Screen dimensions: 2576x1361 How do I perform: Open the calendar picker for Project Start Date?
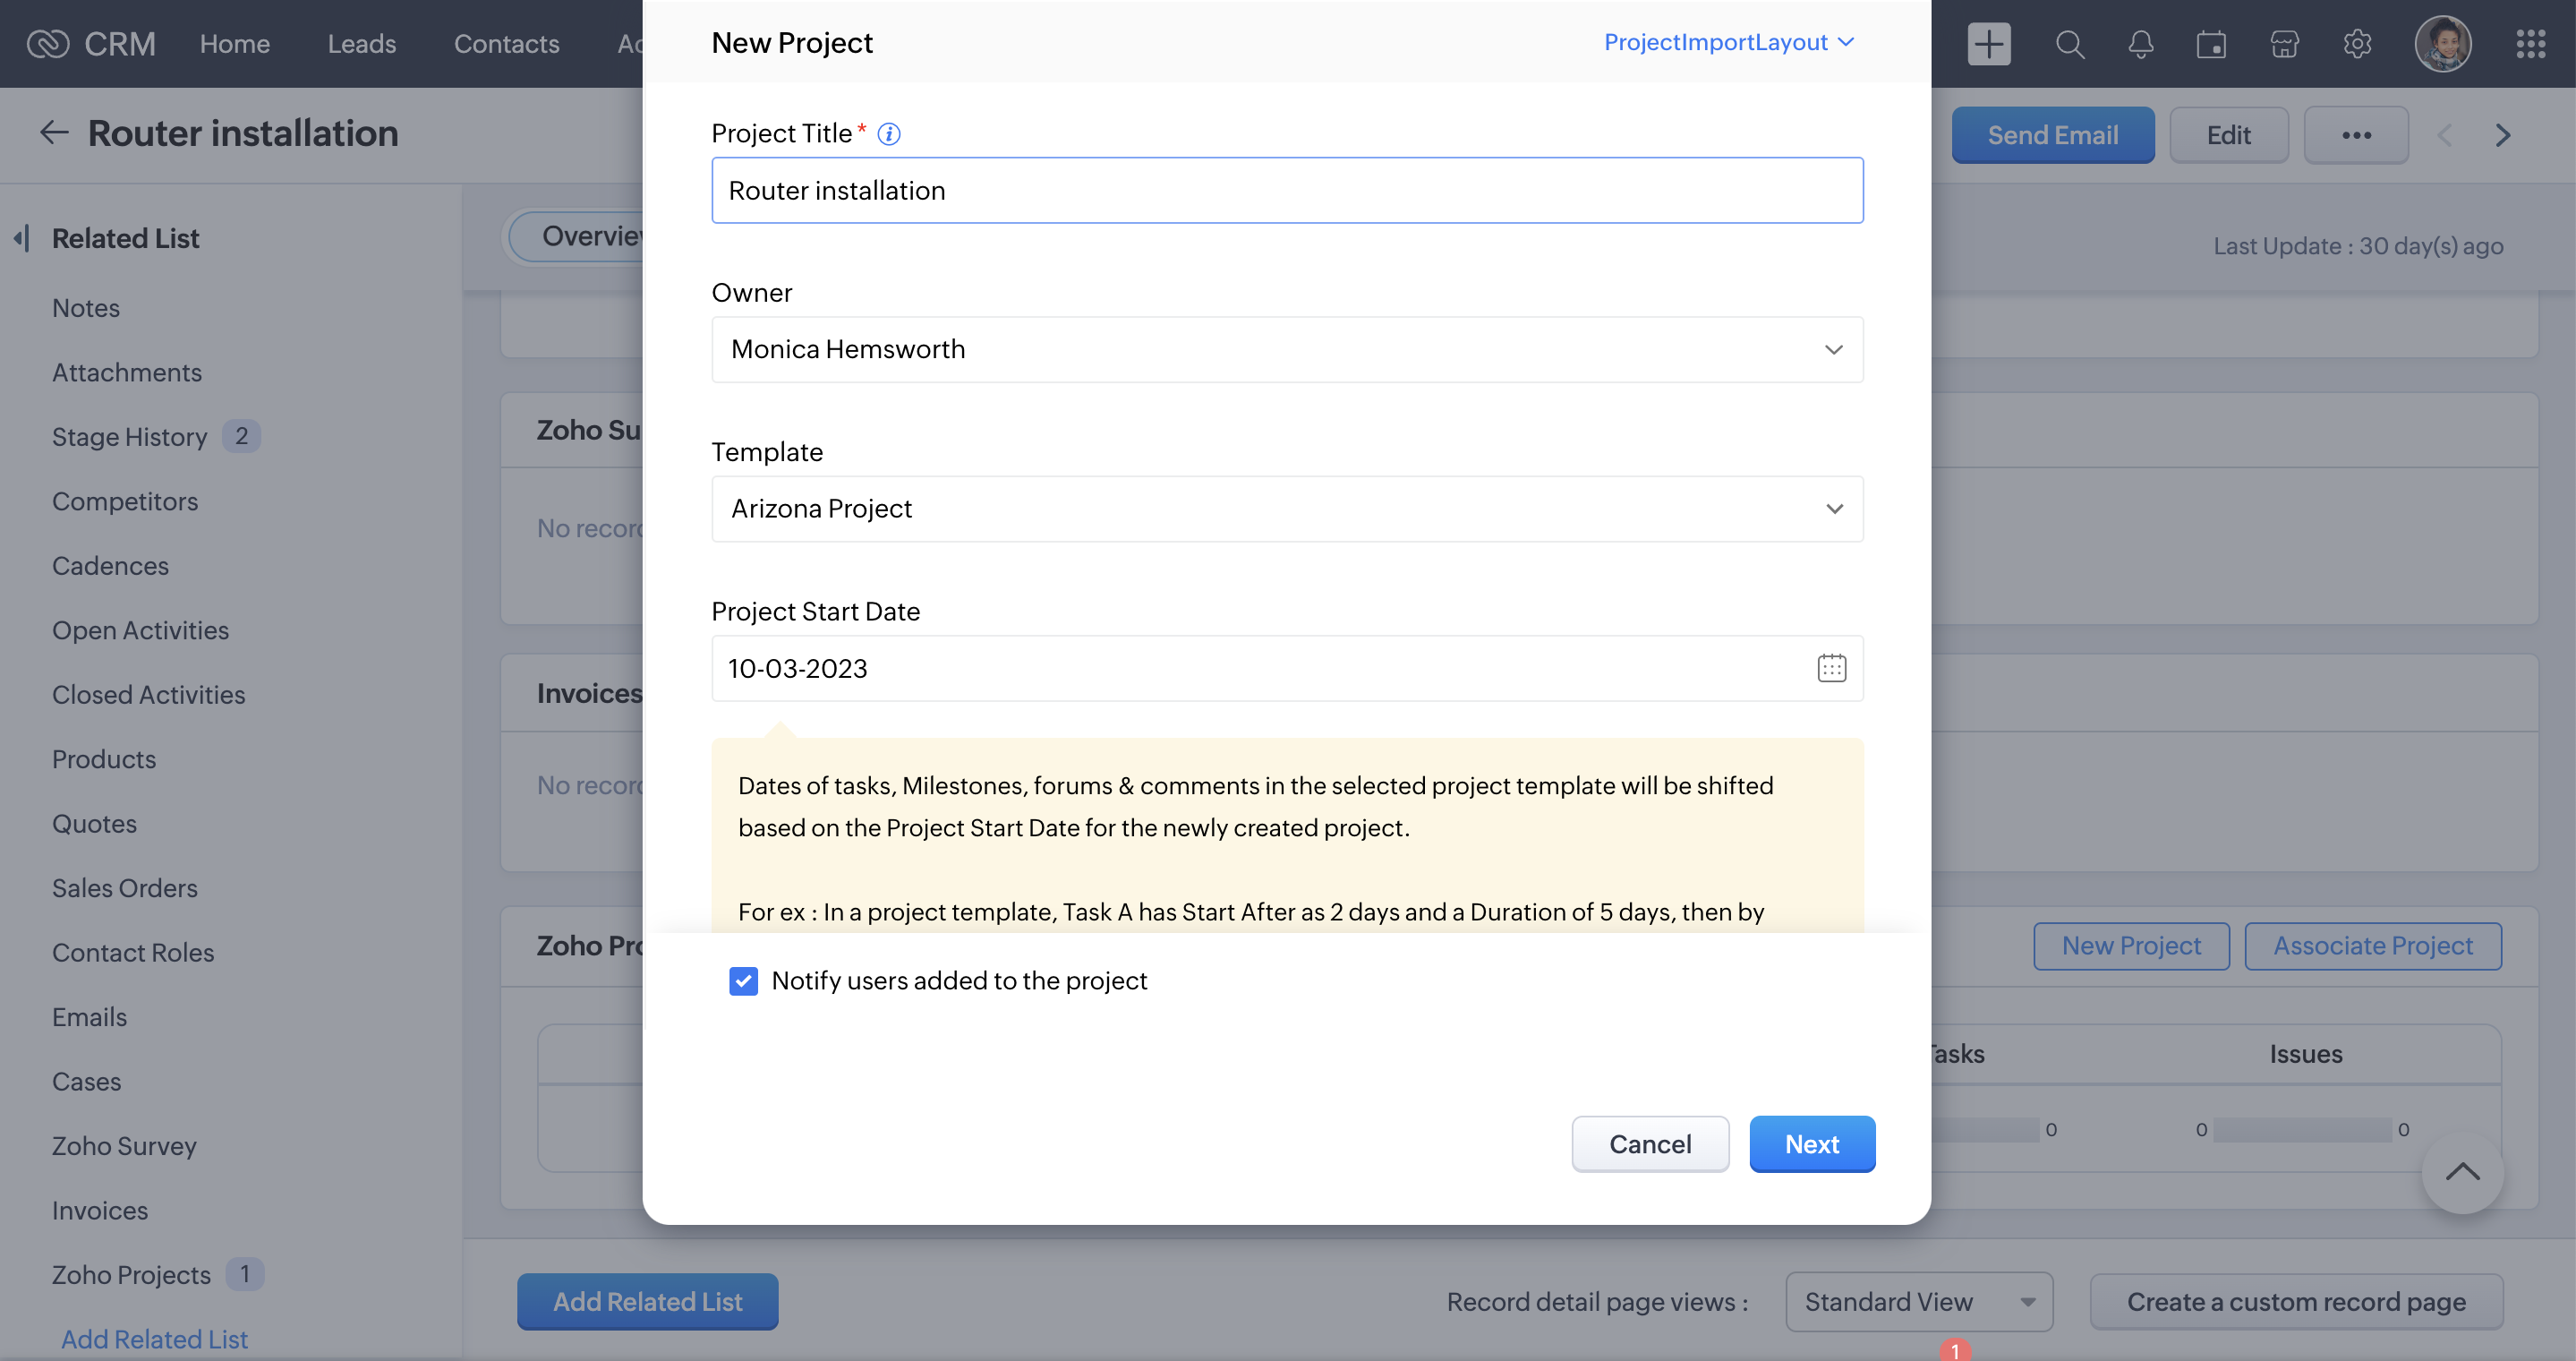1831,668
